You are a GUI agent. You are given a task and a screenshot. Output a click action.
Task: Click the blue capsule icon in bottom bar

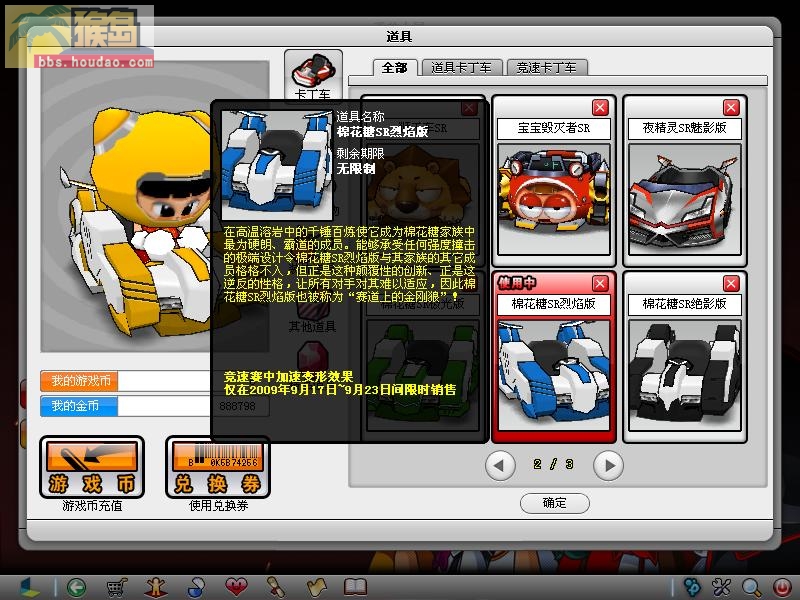point(196,588)
